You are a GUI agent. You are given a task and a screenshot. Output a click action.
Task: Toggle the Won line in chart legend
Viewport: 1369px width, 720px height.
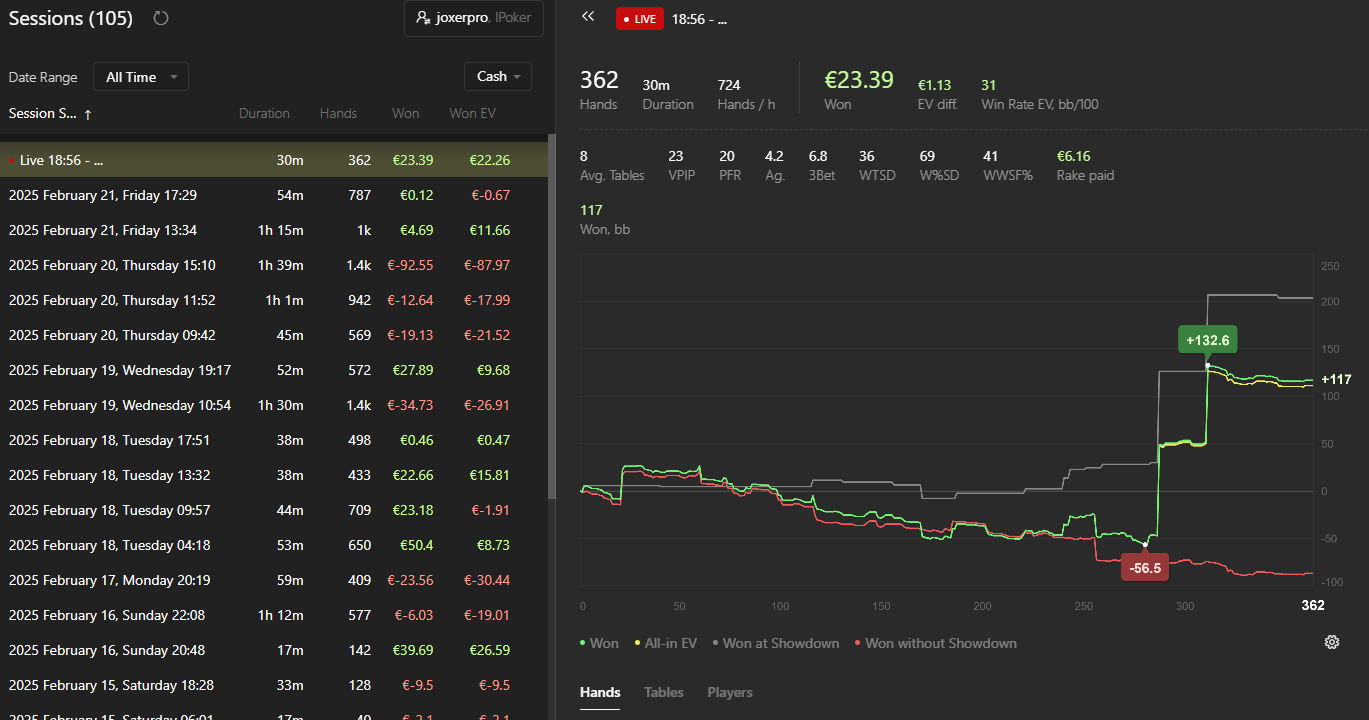point(599,643)
